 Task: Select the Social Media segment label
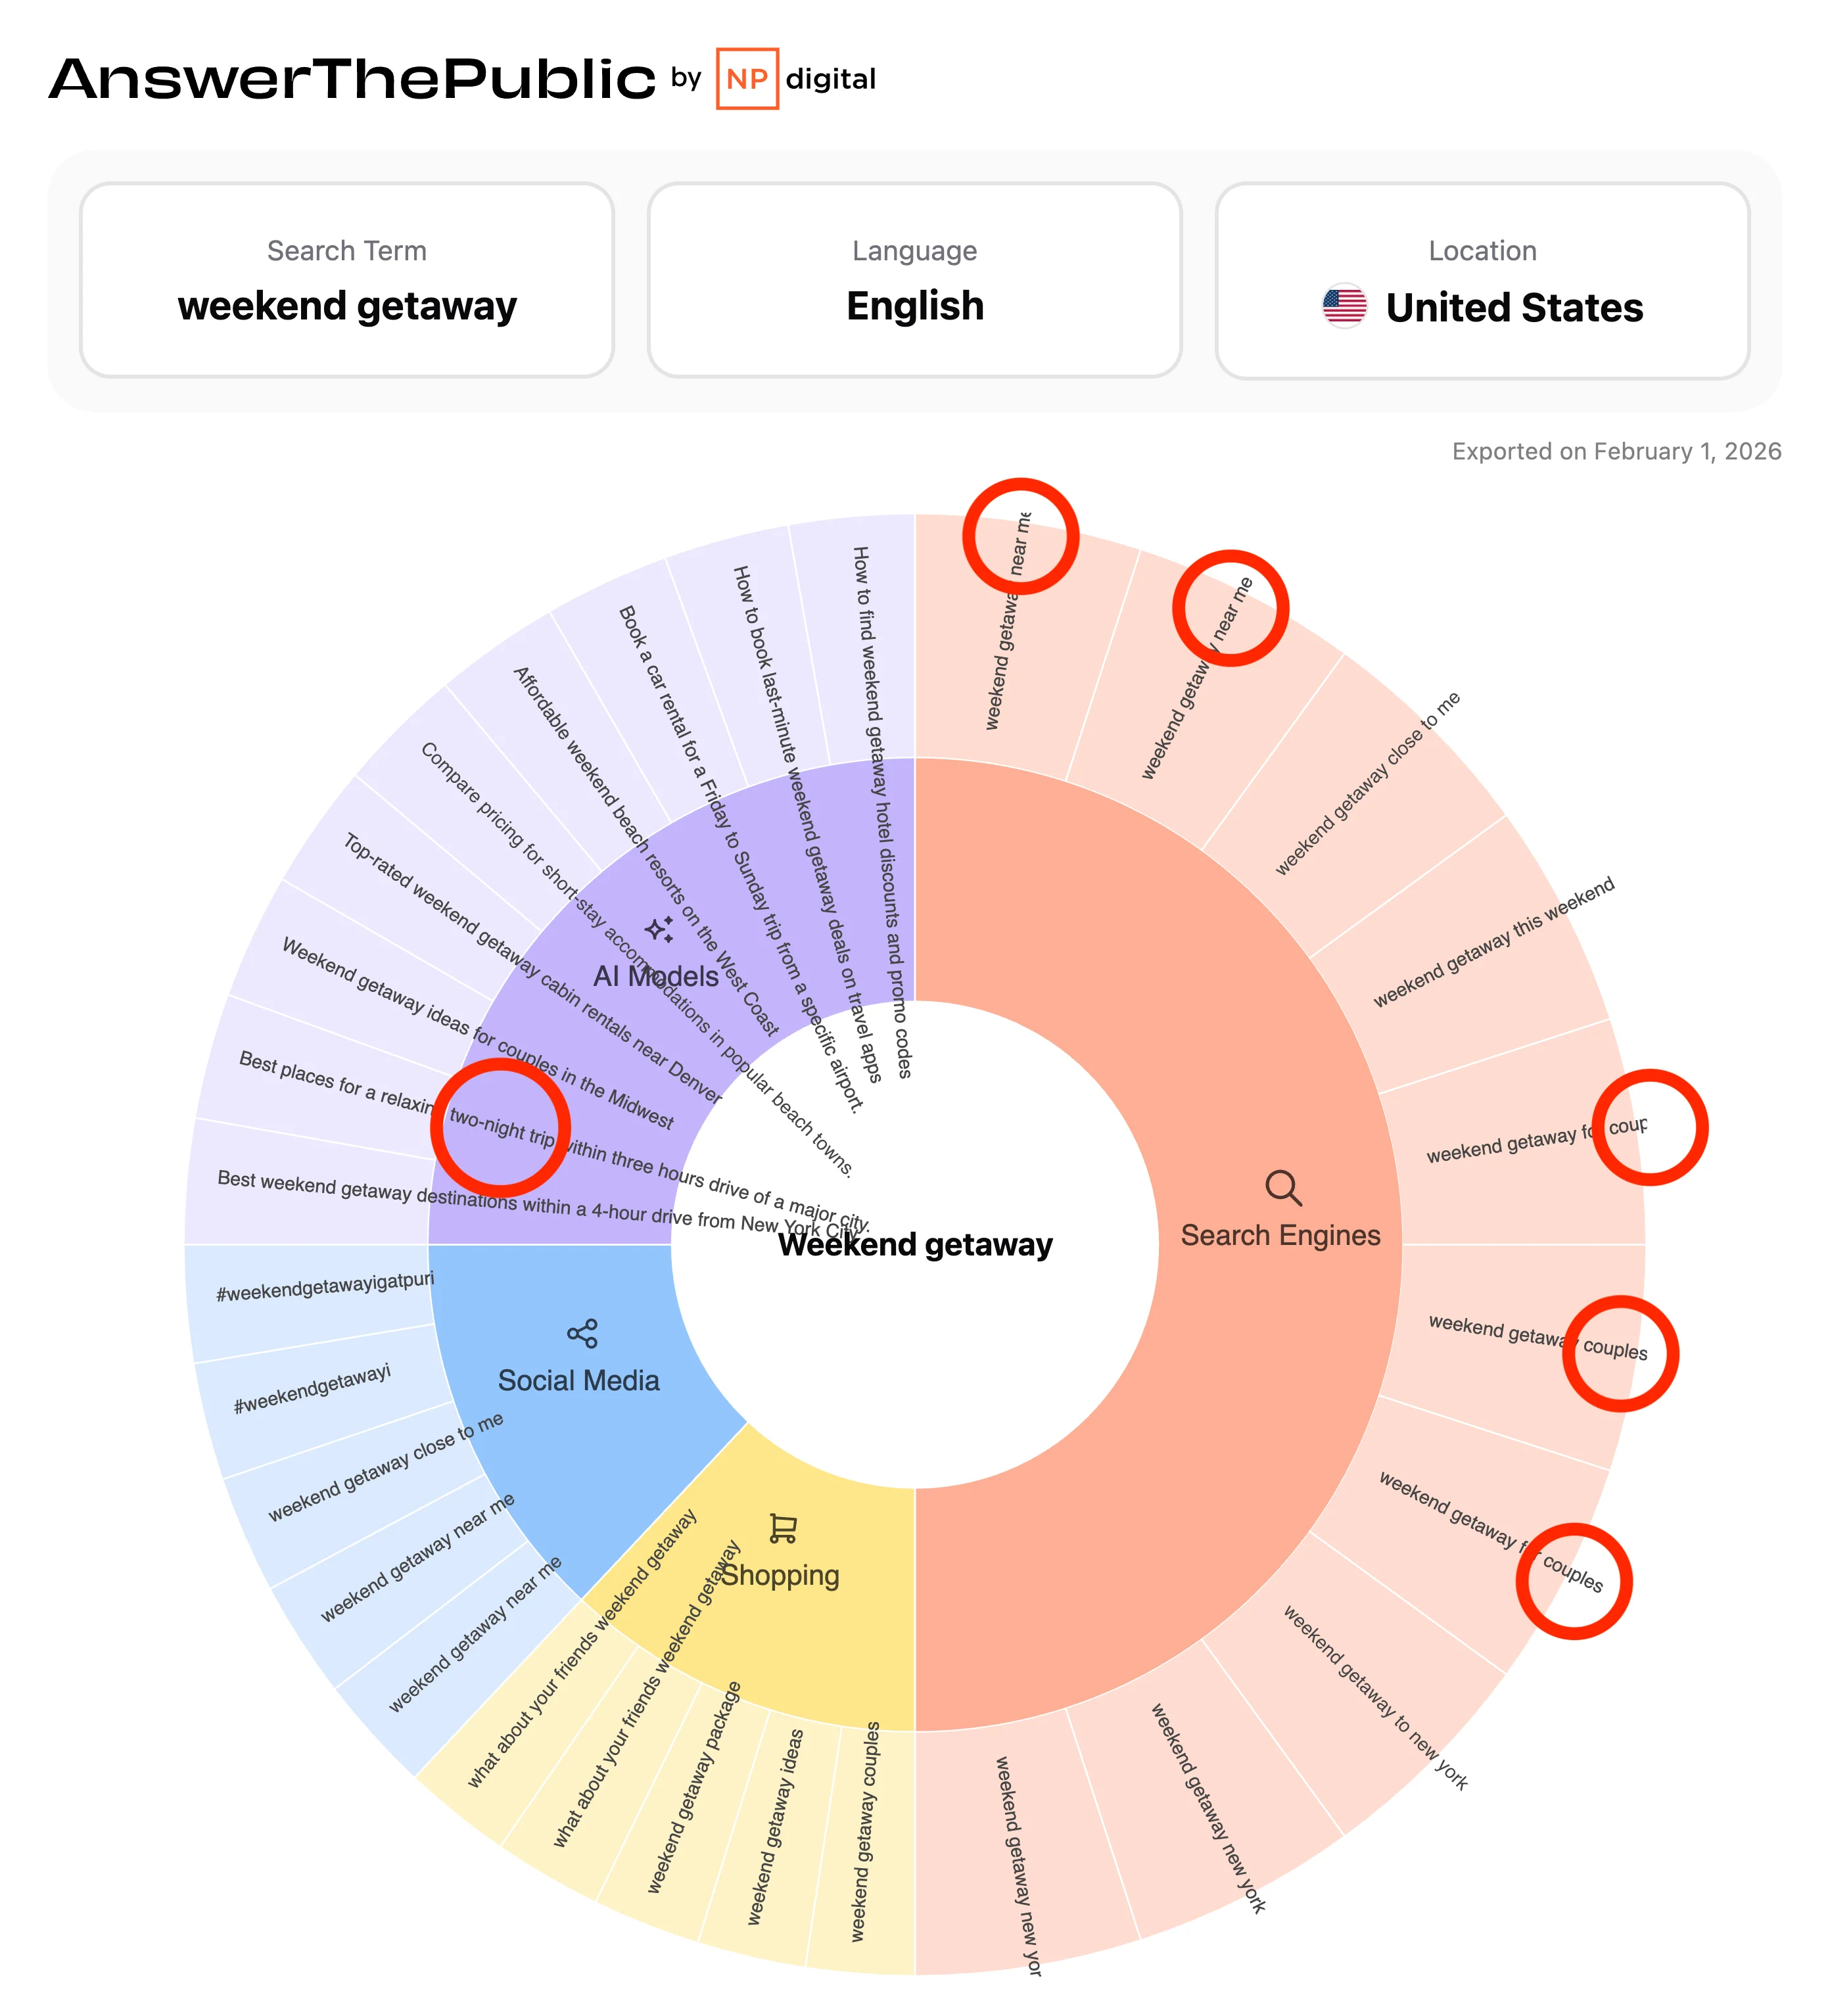click(x=579, y=1381)
